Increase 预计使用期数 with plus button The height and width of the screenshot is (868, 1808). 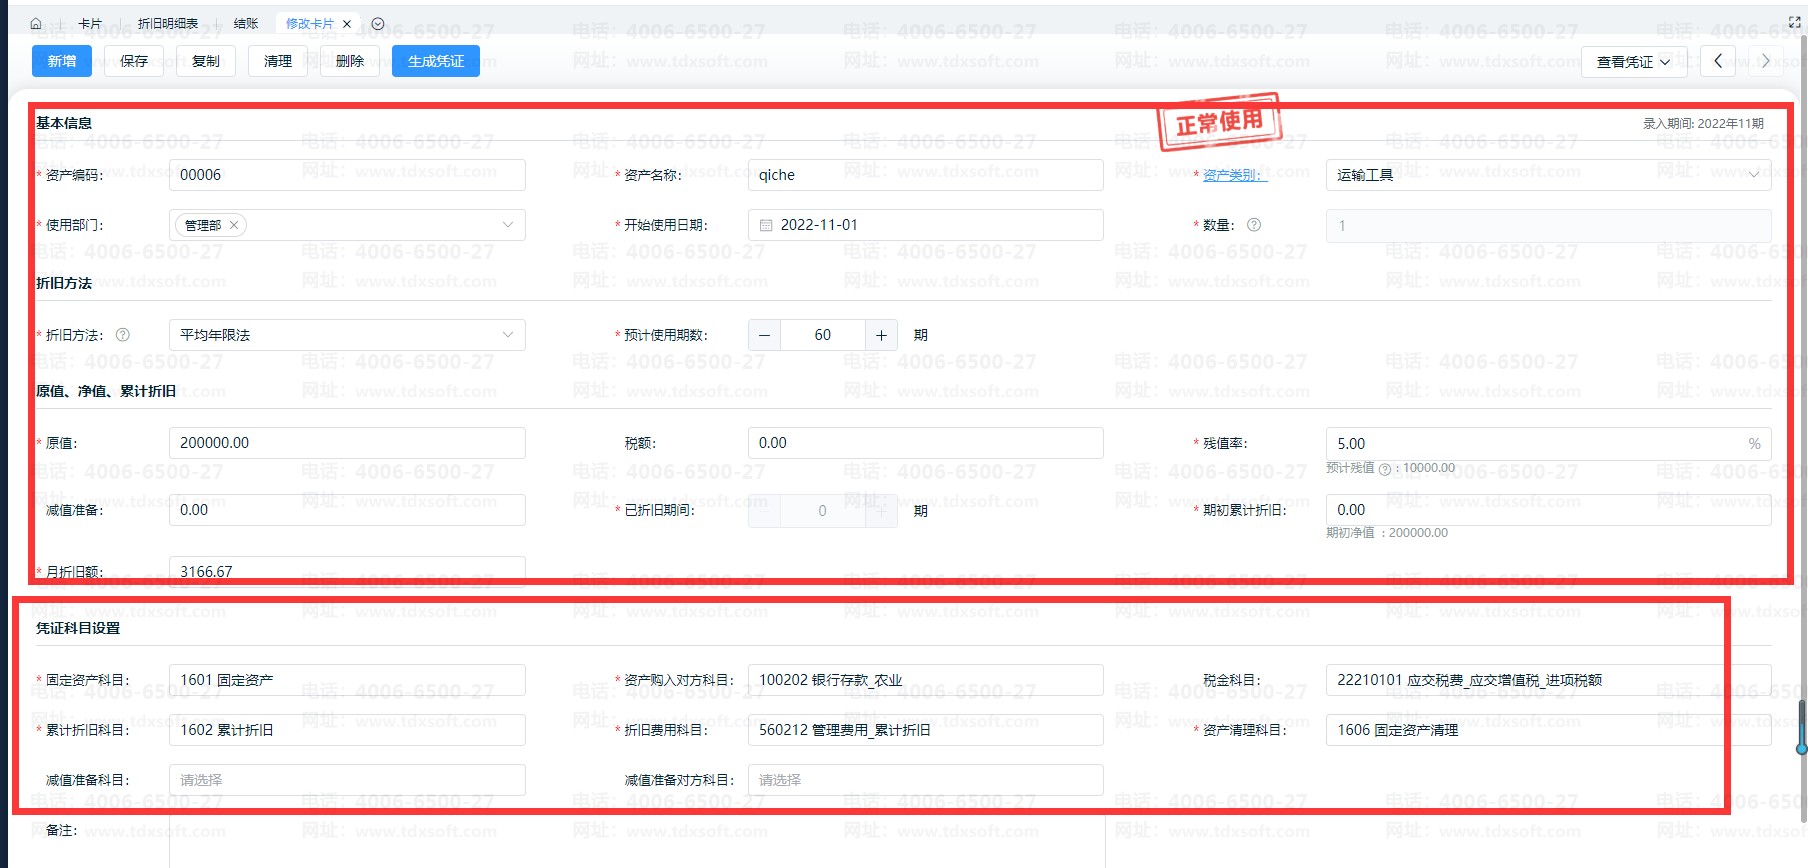pos(881,335)
